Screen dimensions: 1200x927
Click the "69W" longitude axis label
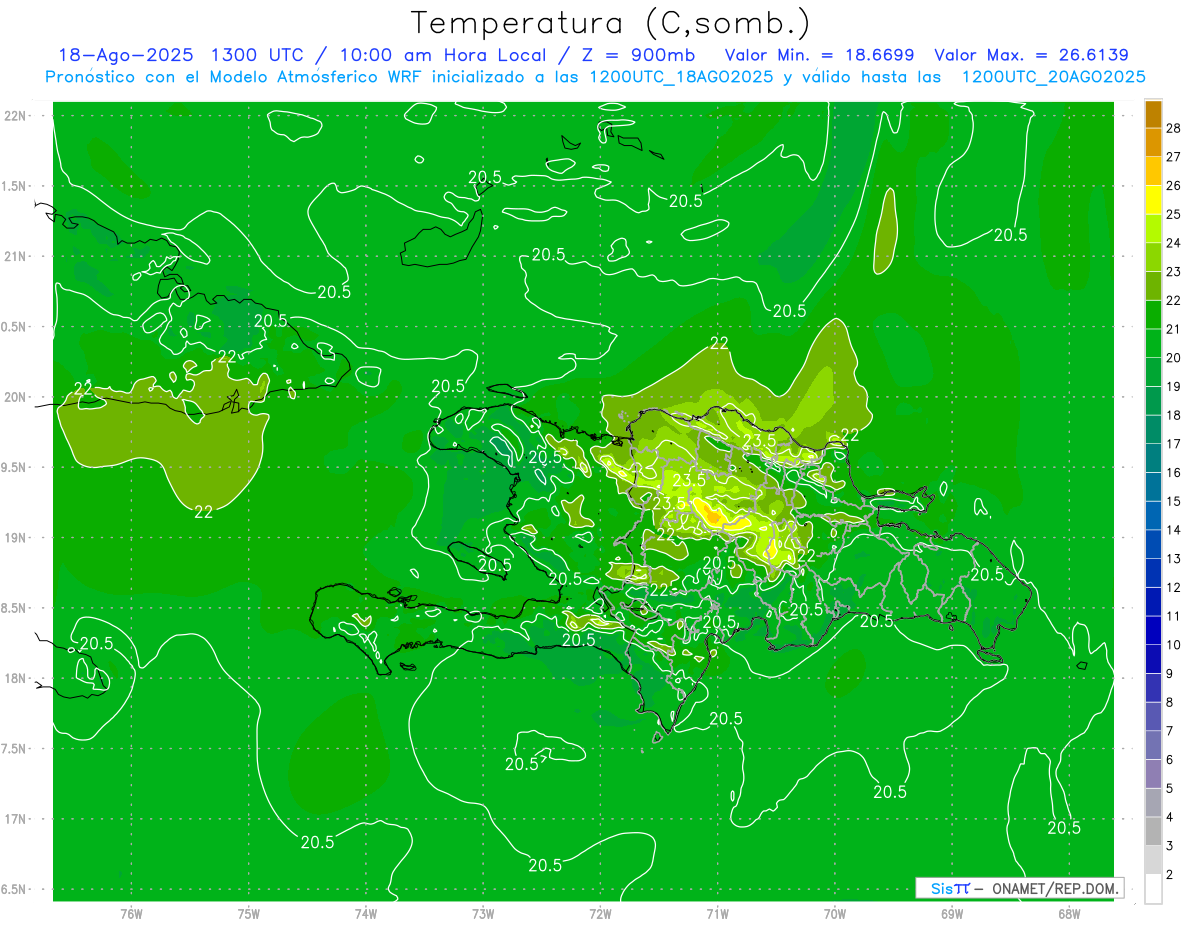point(952,913)
